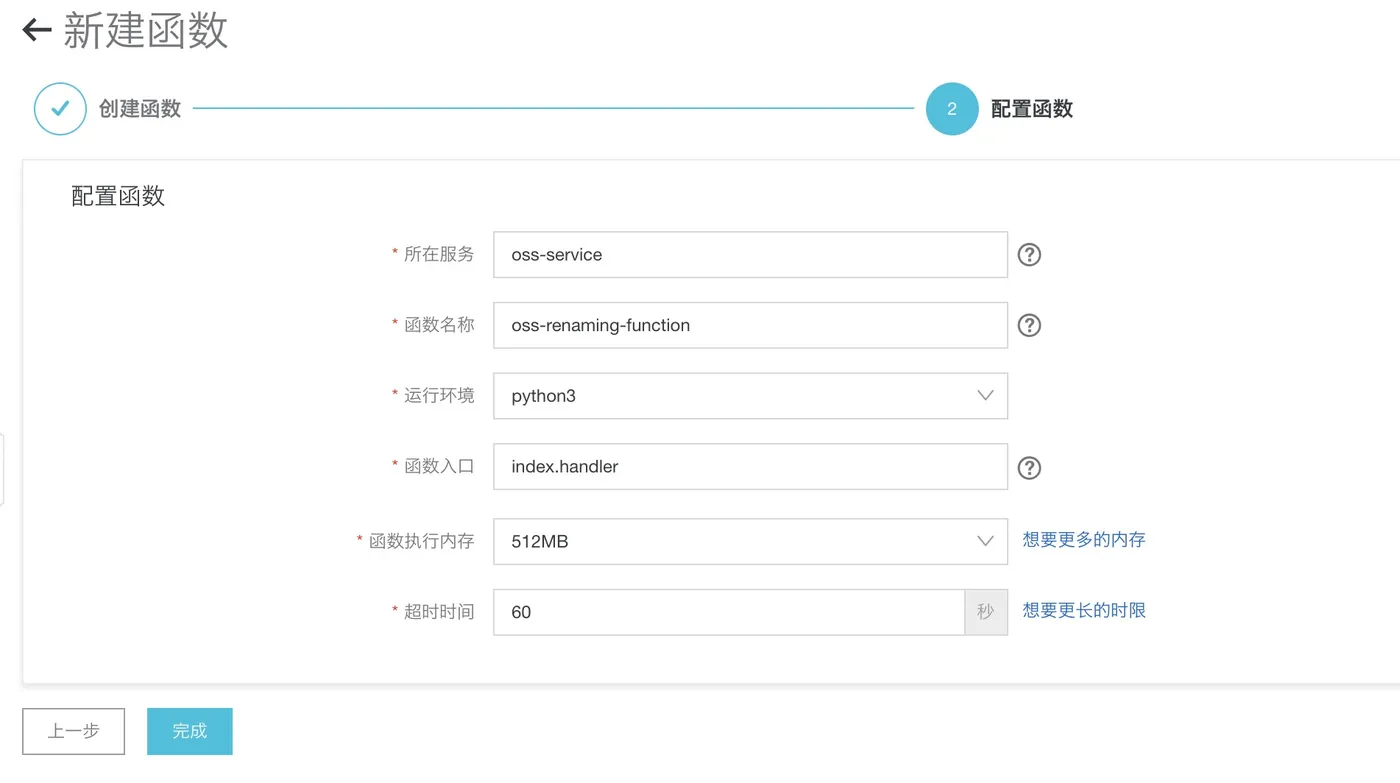Focus the 超时时间 input showing 60
Image resolution: width=1400 pixels, height=783 pixels.
(729, 612)
